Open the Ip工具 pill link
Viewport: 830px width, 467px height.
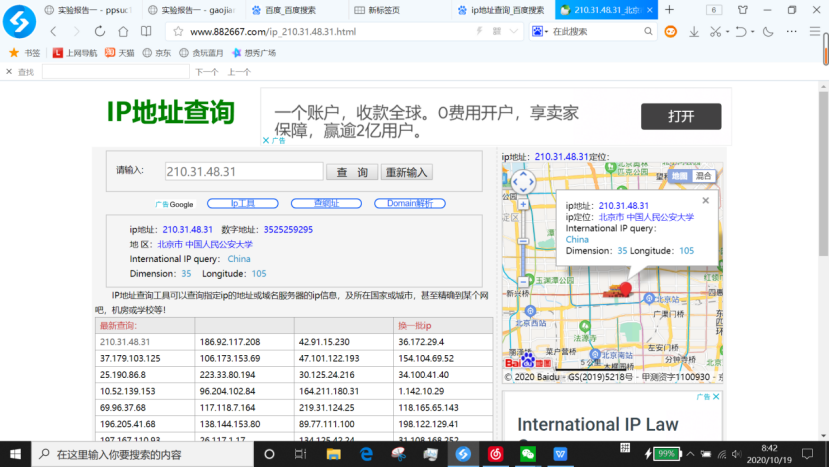click(x=242, y=203)
